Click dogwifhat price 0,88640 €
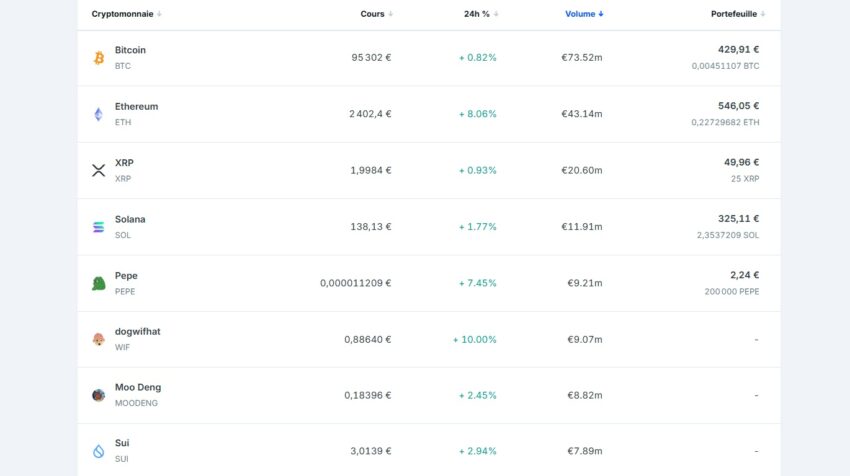The width and height of the screenshot is (850, 476). pyautogui.click(x=368, y=339)
